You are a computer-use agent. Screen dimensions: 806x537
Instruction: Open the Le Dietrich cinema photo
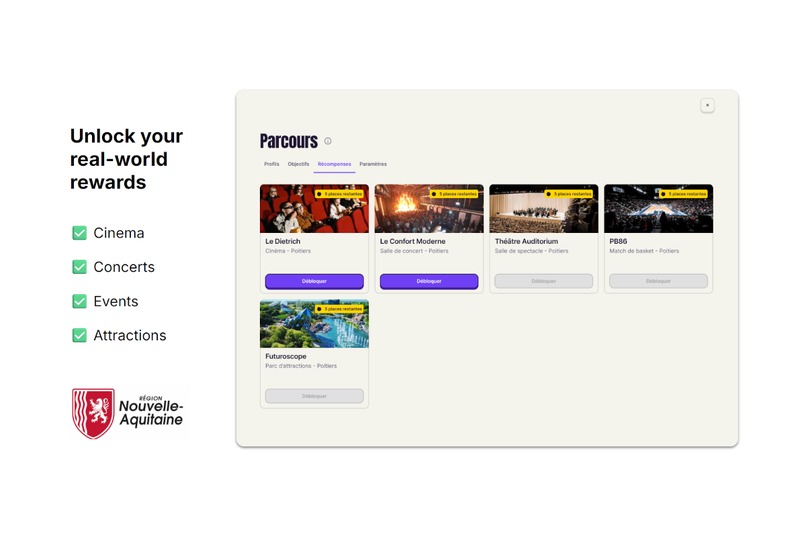(x=314, y=209)
